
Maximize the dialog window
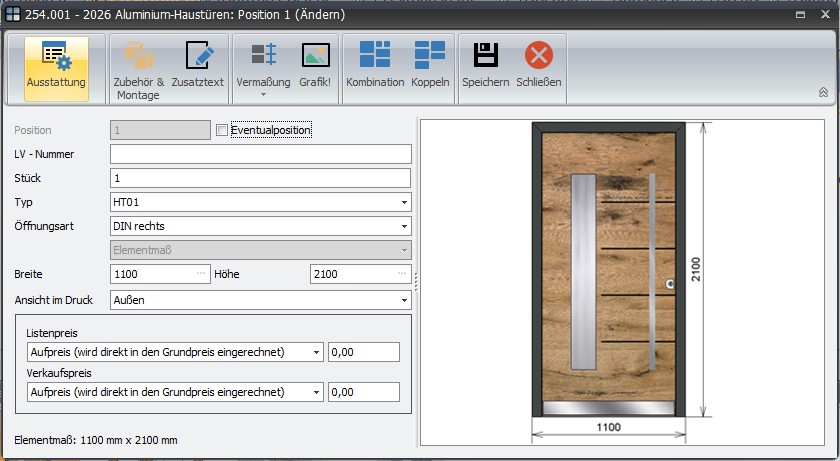[800, 14]
